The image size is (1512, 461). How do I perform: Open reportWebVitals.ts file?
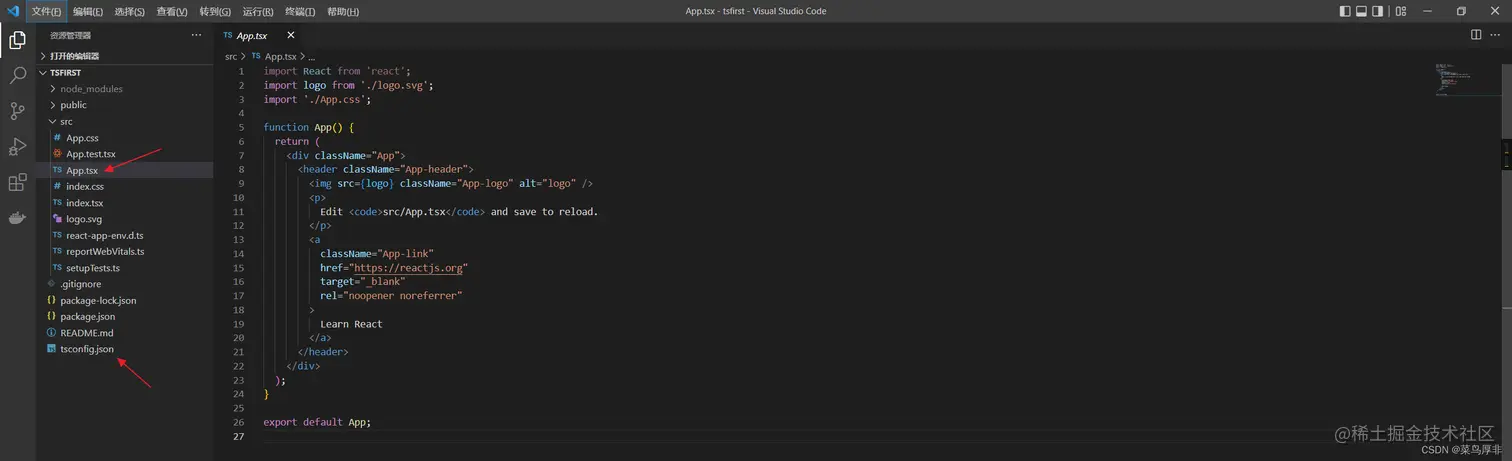tap(125, 251)
